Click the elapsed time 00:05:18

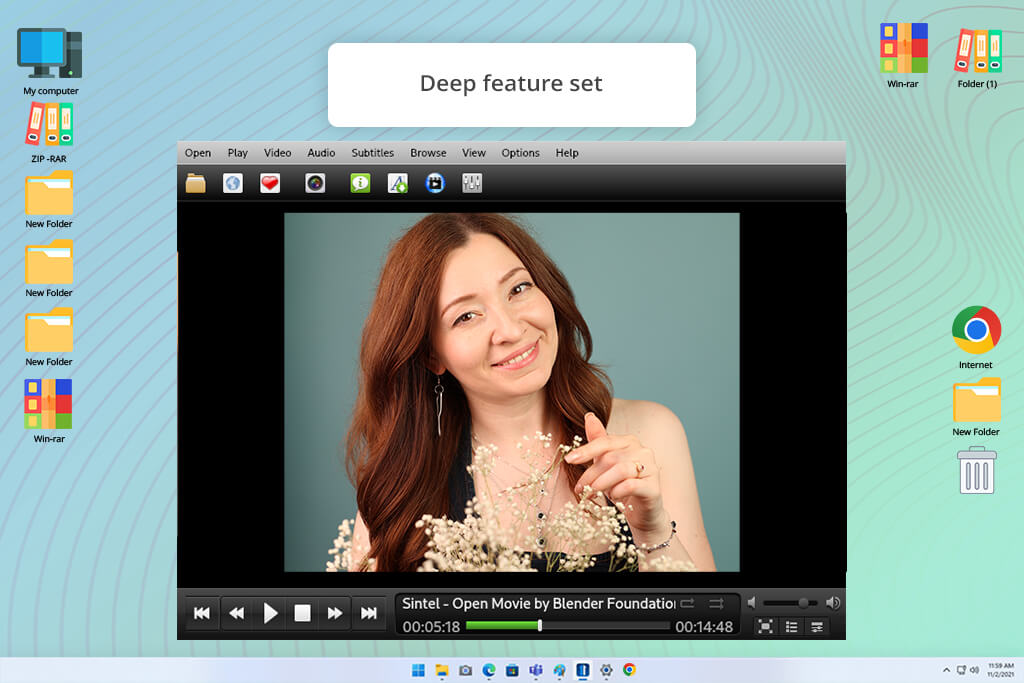(431, 627)
